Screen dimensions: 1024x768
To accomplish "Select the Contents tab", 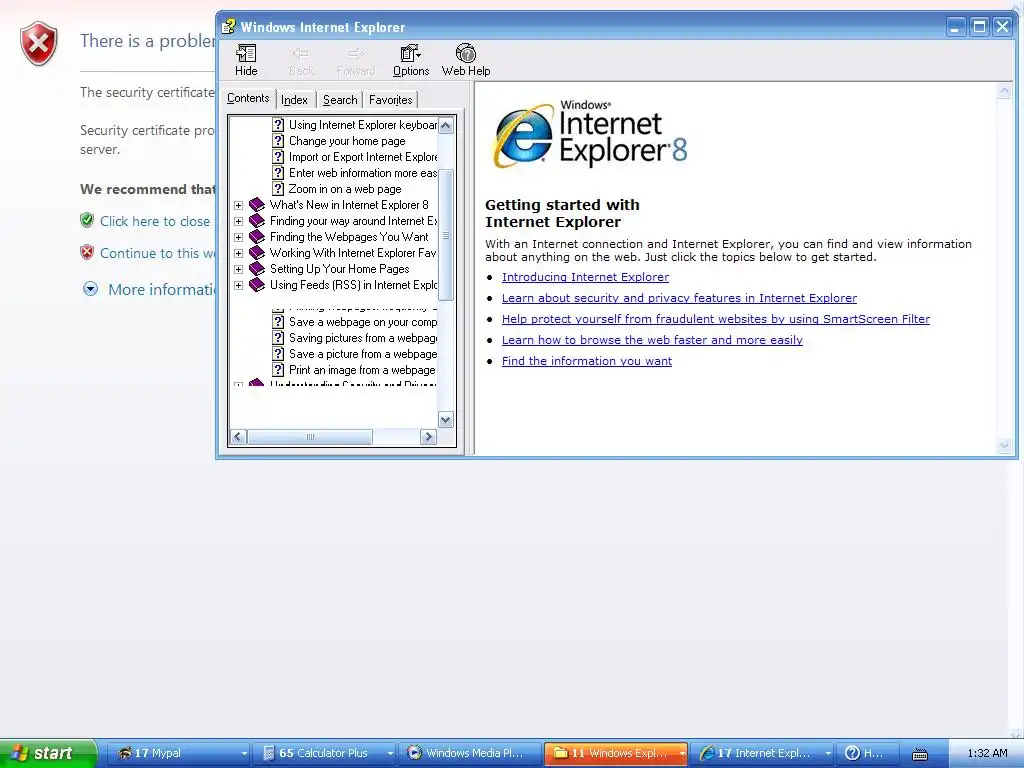I will click(x=248, y=98).
